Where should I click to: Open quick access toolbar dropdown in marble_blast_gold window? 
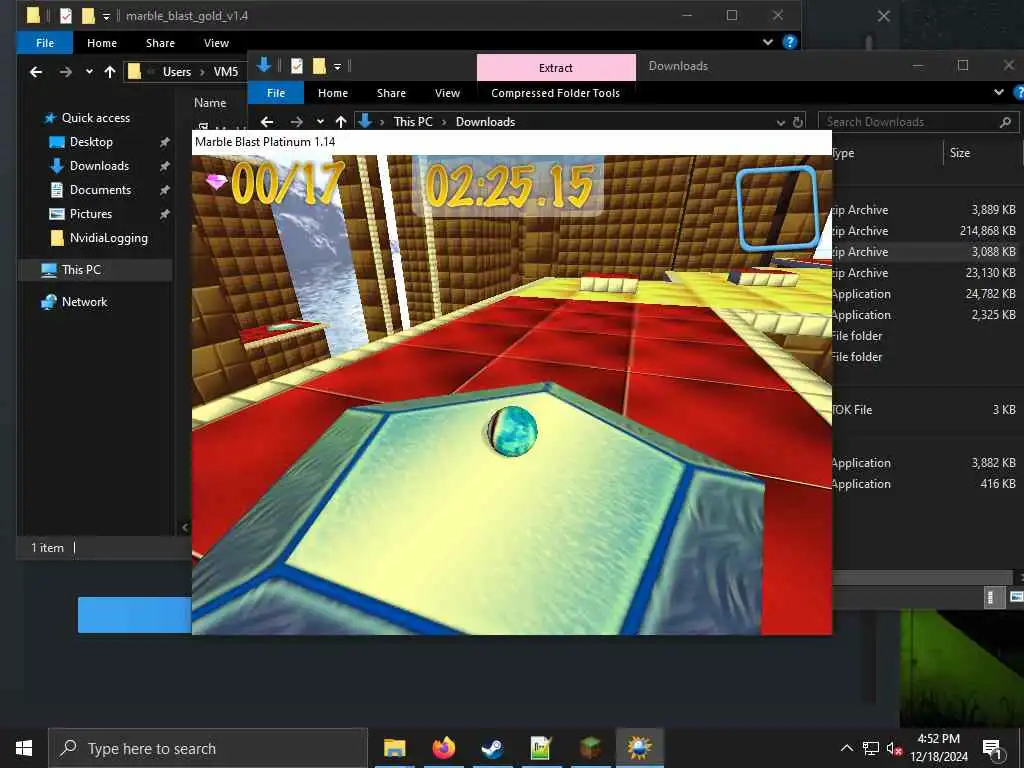pos(106,16)
